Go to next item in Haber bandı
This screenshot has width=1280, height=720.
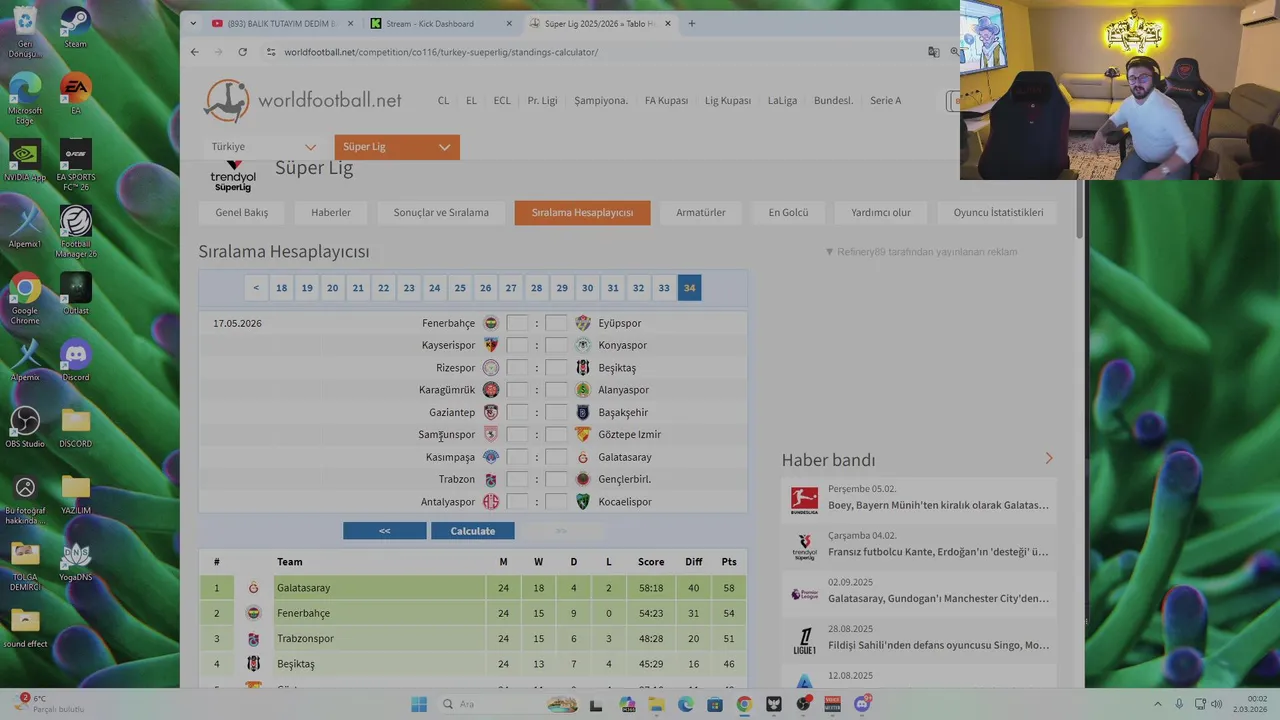click(1049, 458)
